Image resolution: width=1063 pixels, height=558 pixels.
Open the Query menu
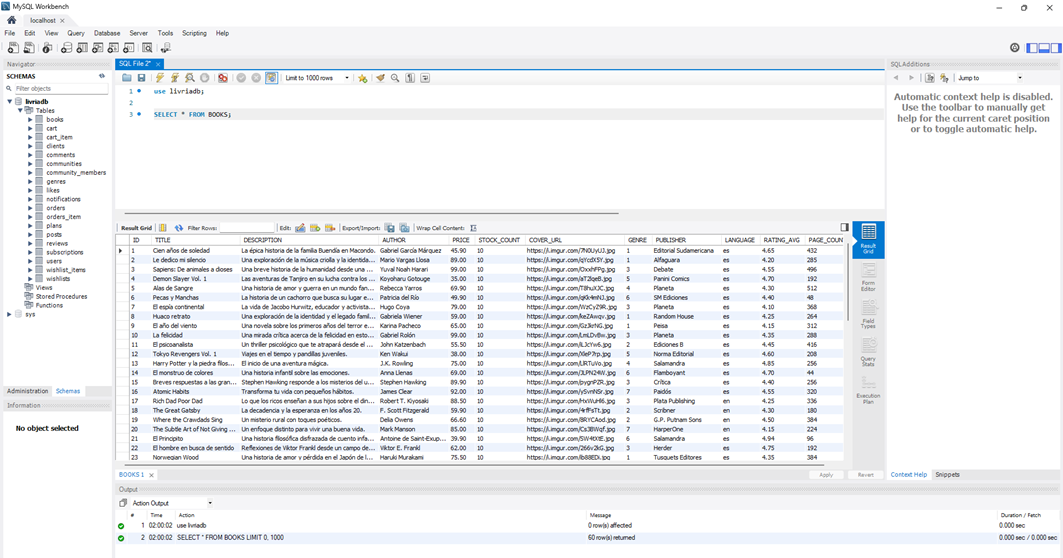pyautogui.click(x=76, y=33)
